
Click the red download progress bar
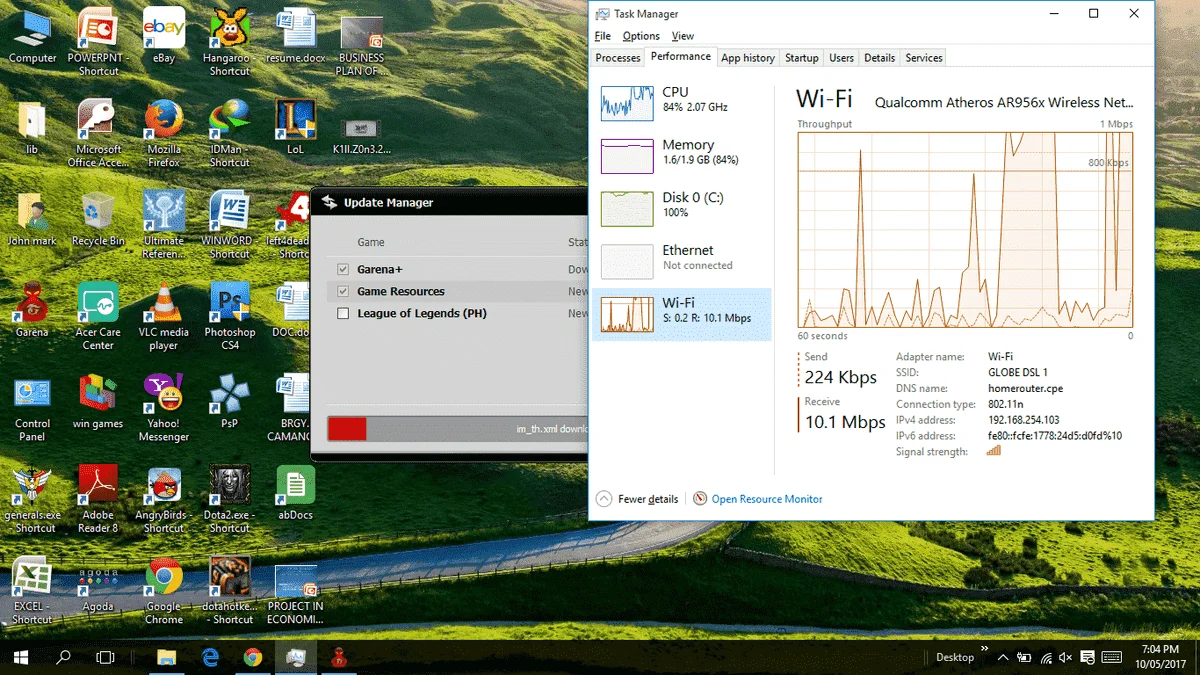(347, 429)
